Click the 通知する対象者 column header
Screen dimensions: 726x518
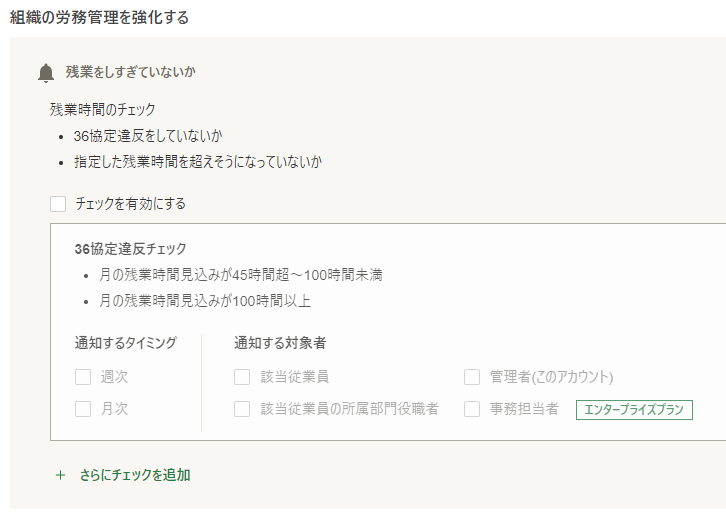click(280, 343)
